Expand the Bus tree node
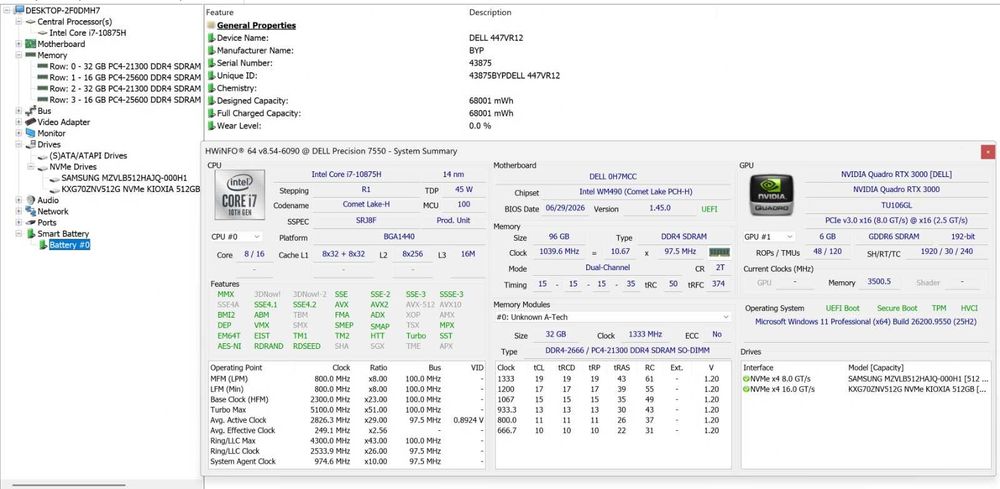This screenshot has height=489, width=1000. point(19,111)
